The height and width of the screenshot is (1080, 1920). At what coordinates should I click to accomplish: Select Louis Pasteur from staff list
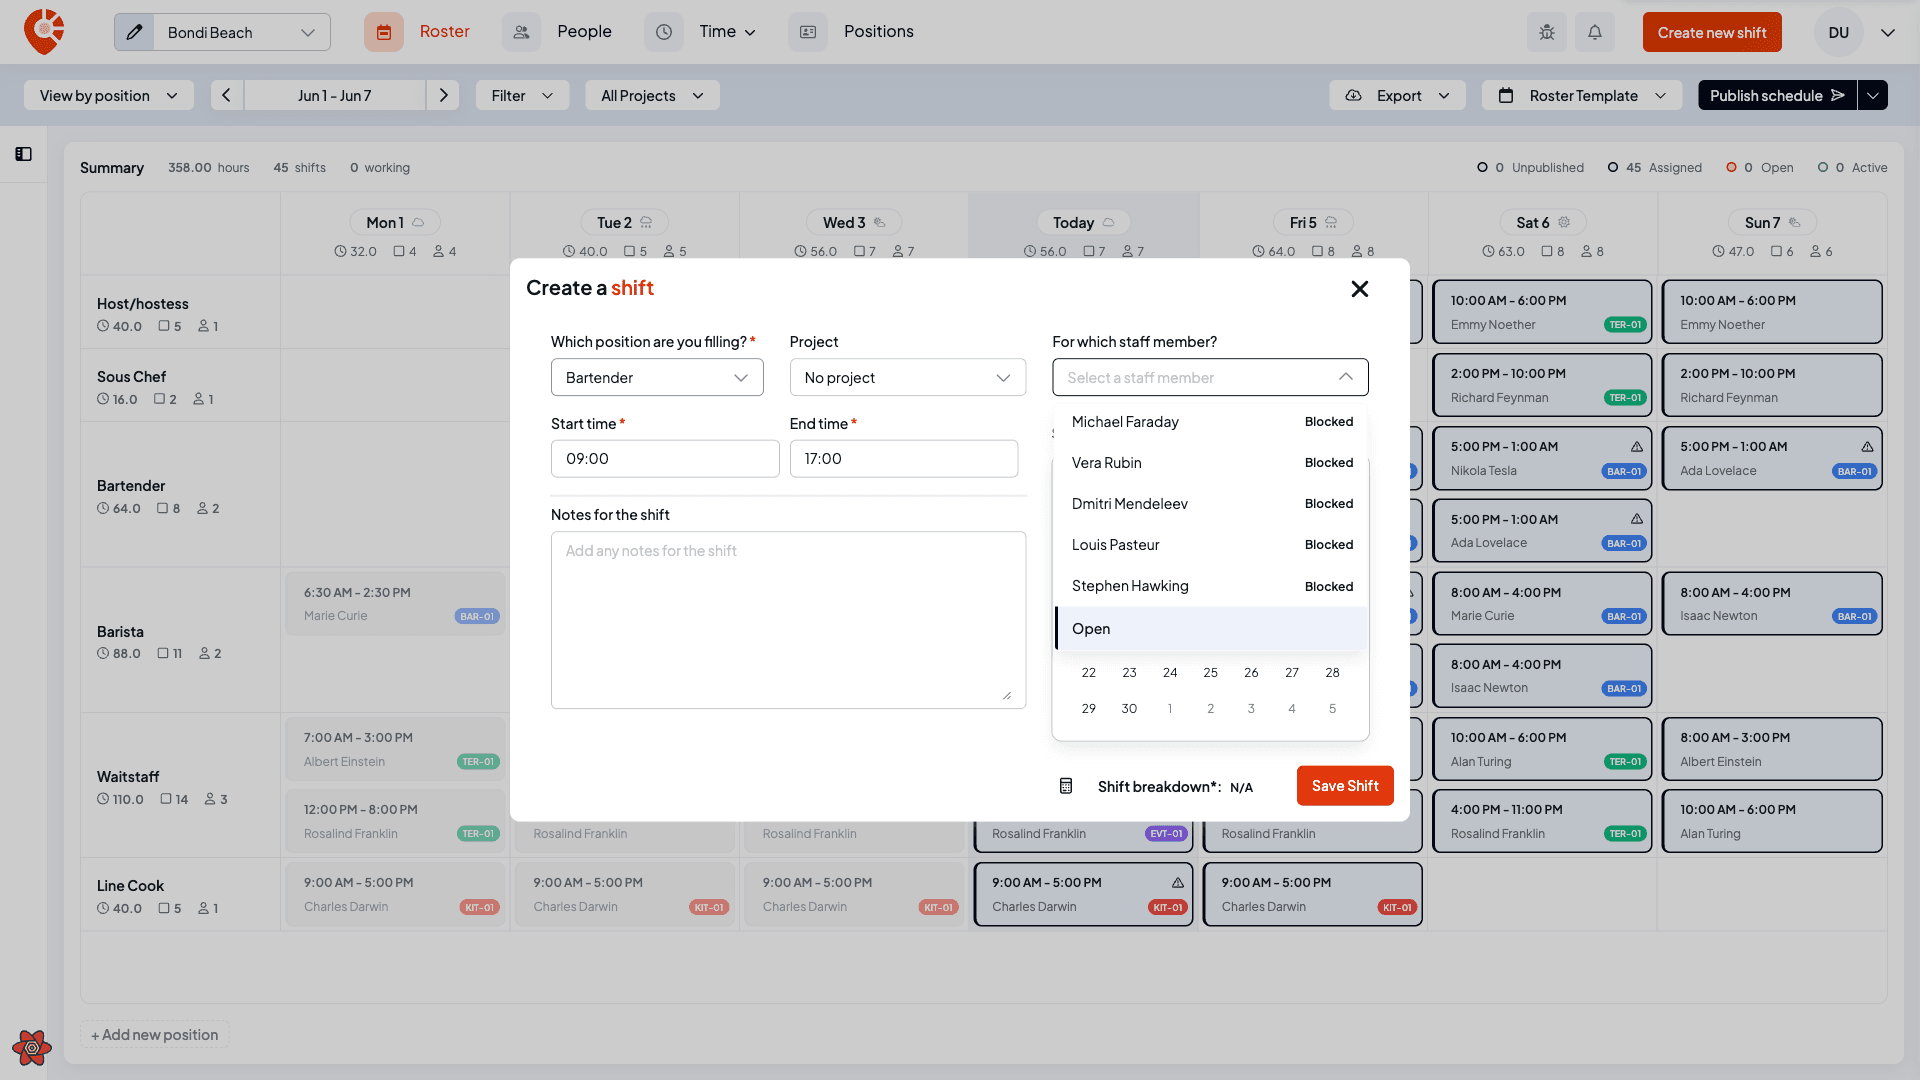tap(1211, 545)
